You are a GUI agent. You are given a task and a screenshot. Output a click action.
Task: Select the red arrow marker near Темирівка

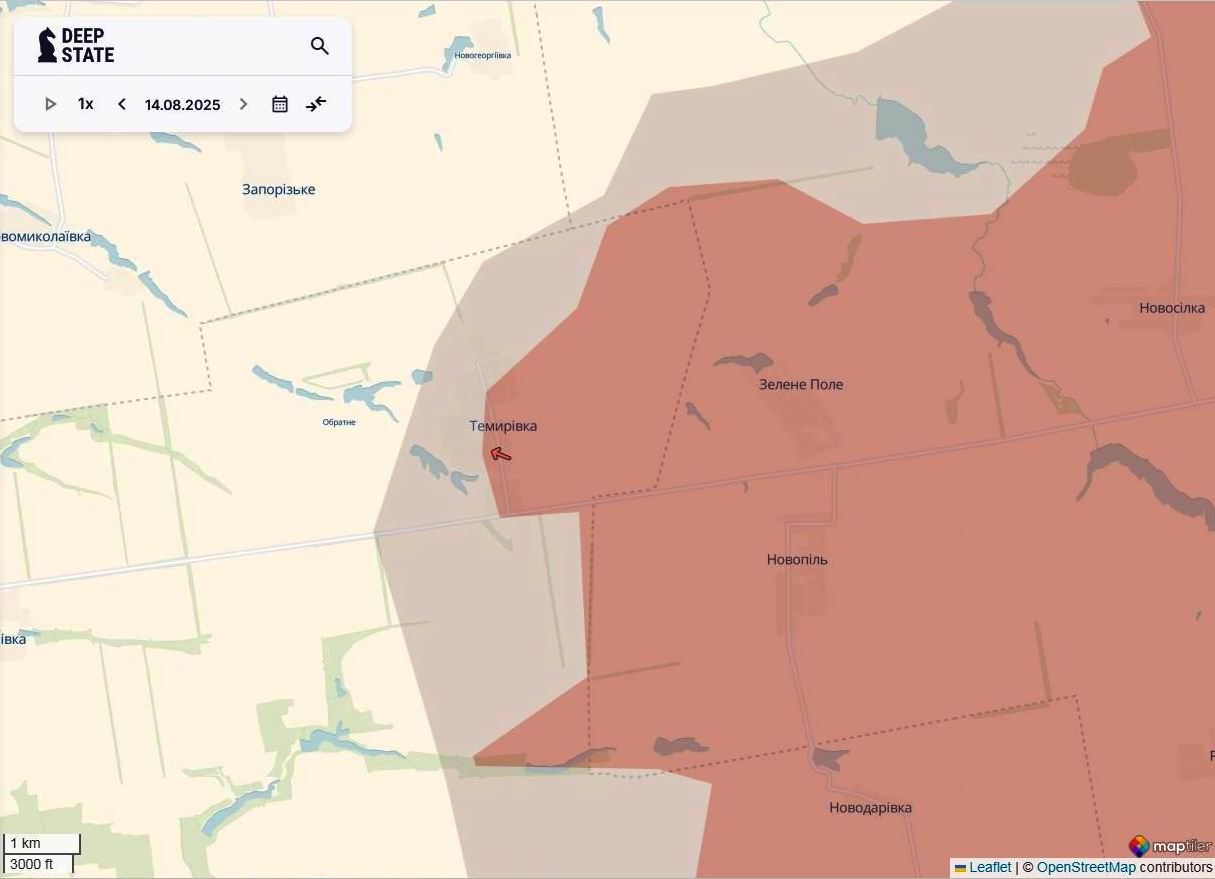[499, 452]
